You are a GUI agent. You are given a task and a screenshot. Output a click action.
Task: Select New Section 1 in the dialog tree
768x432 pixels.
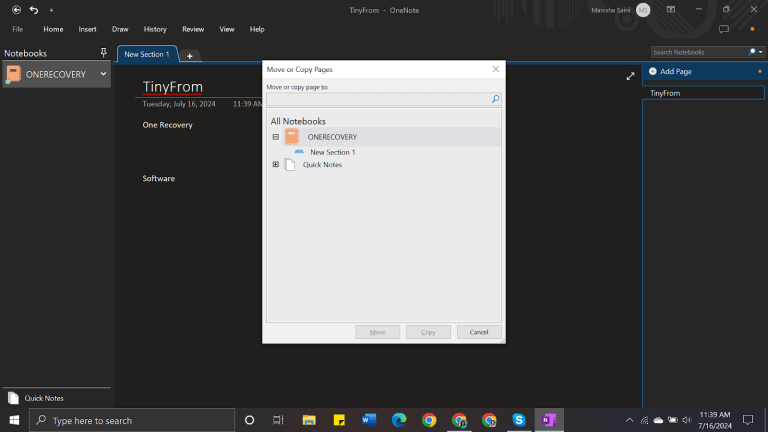[x=332, y=152]
